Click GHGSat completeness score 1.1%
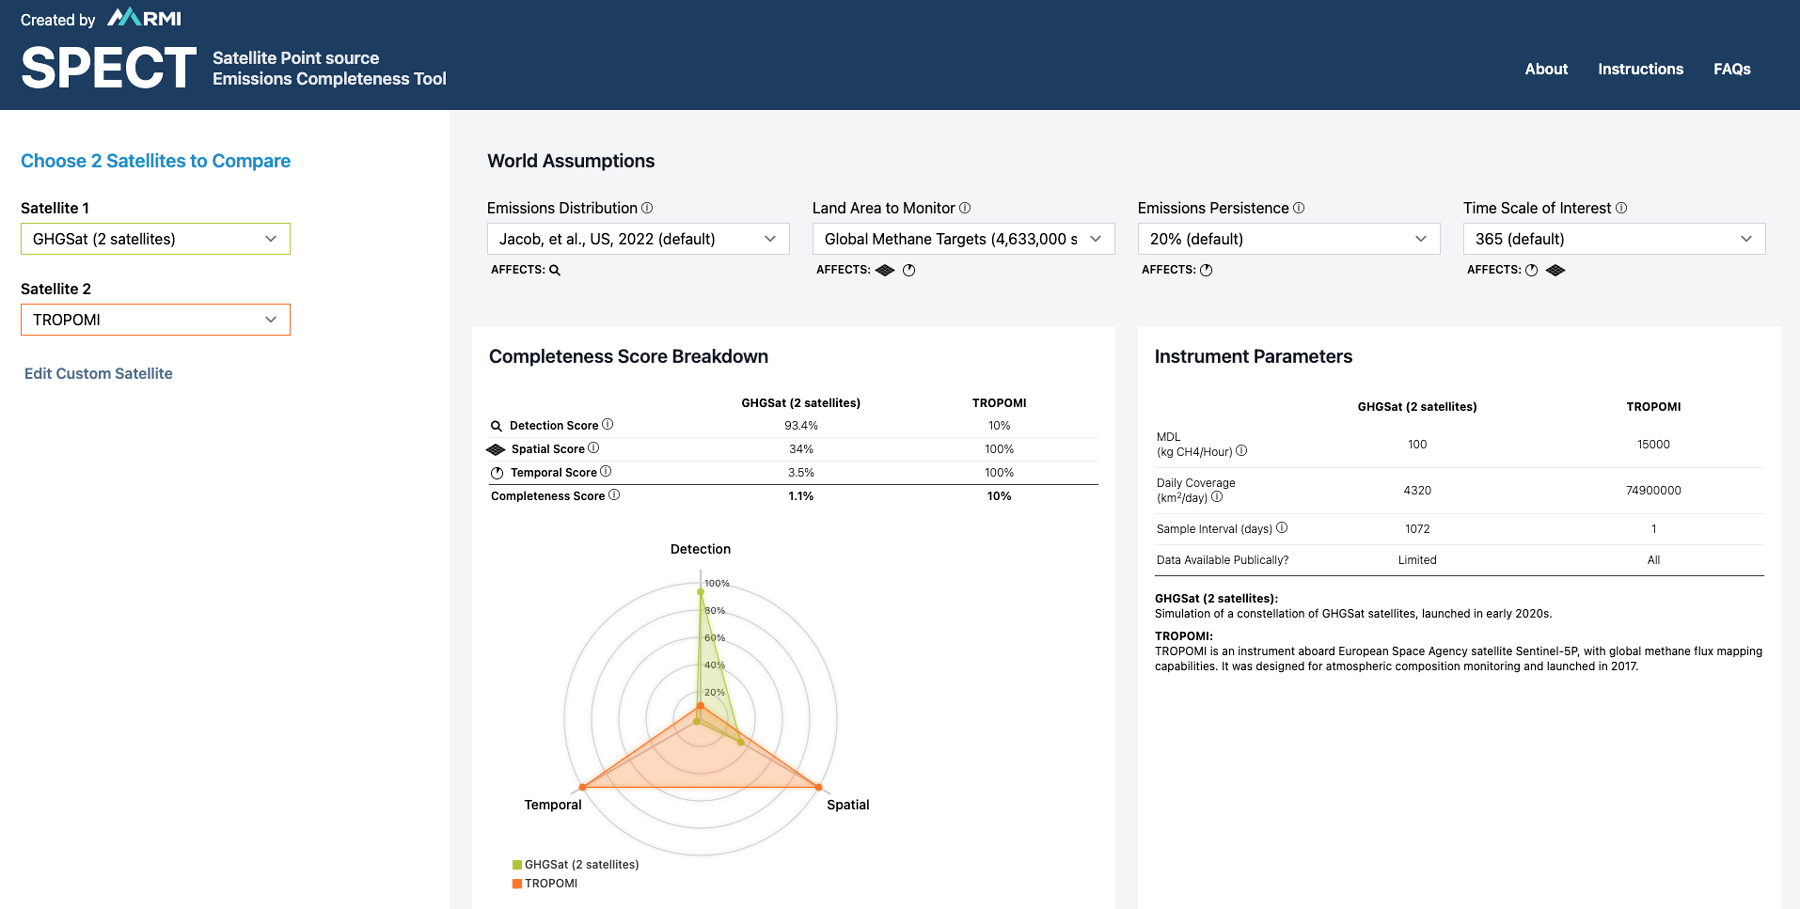This screenshot has height=909, width=1800. pos(801,496)
